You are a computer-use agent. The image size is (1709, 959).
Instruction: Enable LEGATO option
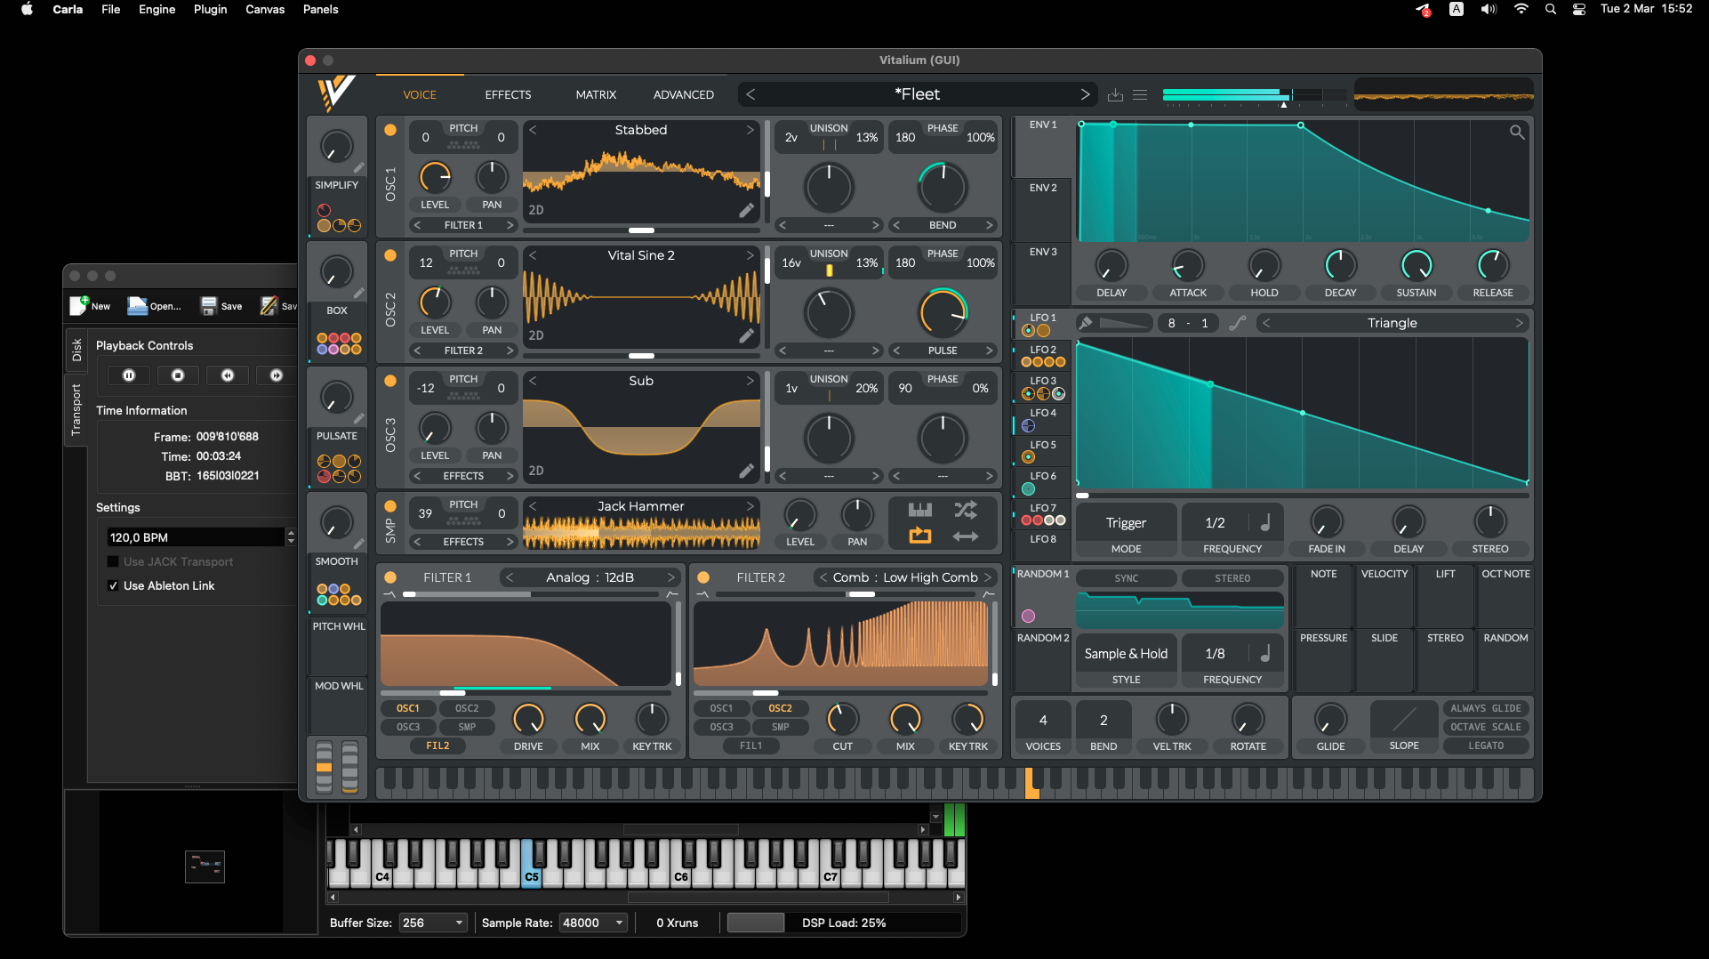point(1486,746)
